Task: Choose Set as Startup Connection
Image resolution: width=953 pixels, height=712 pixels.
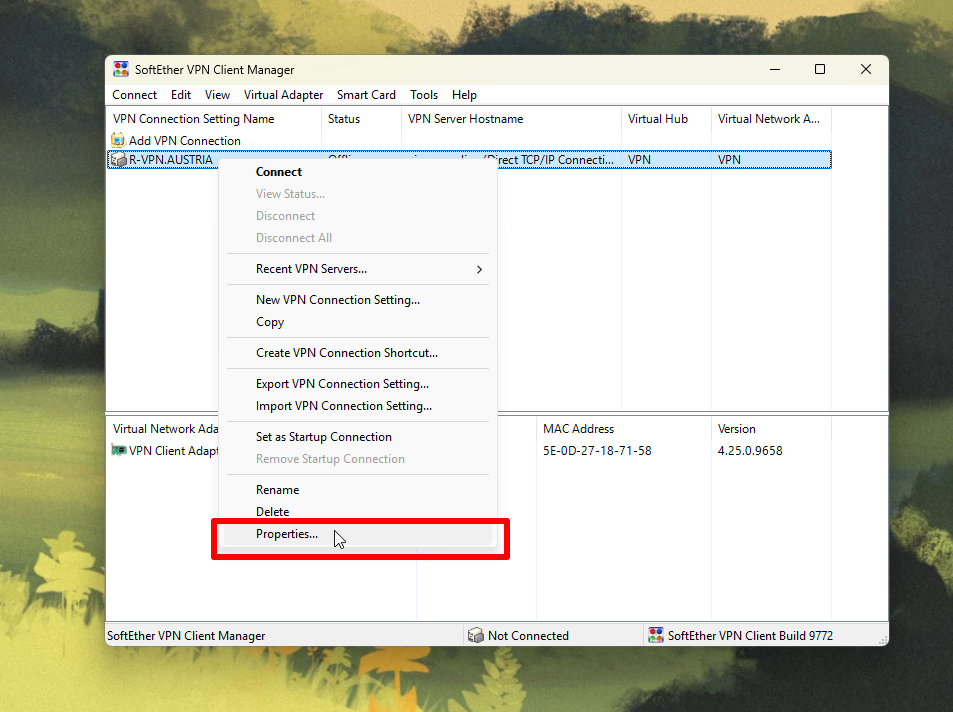Action: (x=323, y=437)
